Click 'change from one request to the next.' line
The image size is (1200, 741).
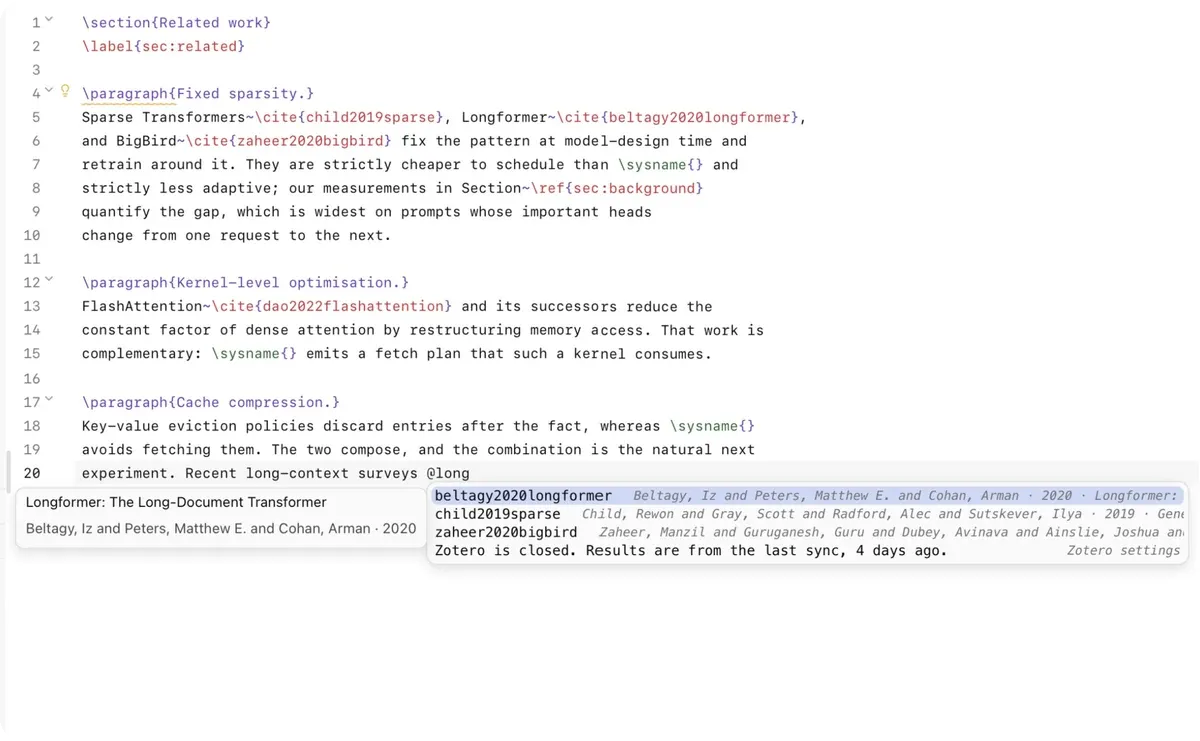(236, 236)
